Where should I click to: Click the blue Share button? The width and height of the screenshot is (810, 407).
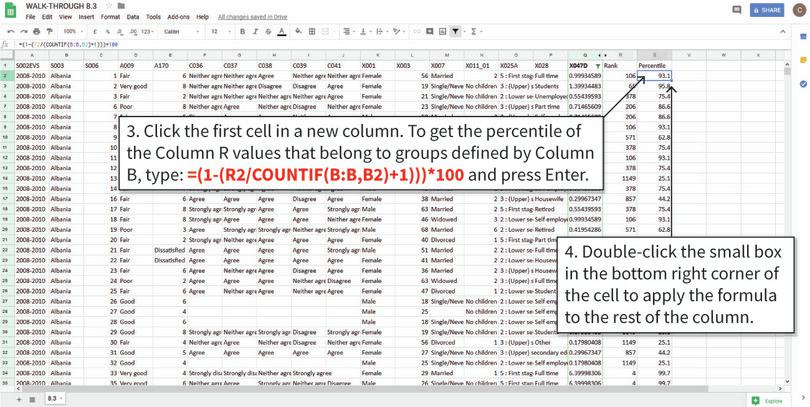click(769, 10)
